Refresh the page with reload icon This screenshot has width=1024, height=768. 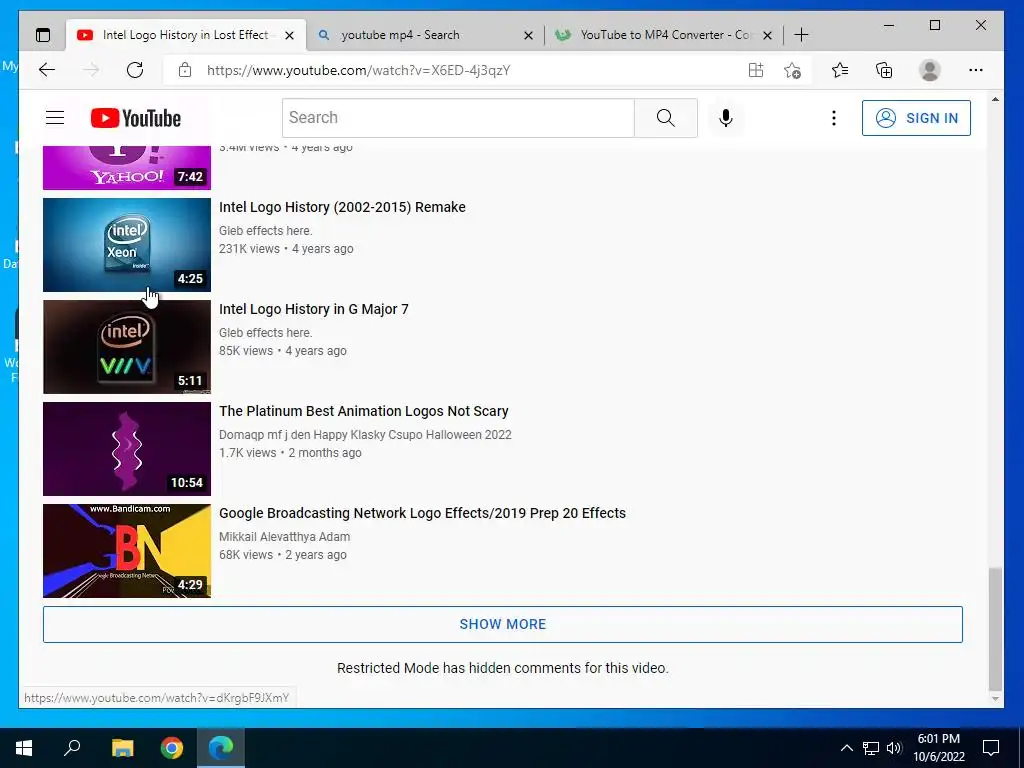coord(135,70)
